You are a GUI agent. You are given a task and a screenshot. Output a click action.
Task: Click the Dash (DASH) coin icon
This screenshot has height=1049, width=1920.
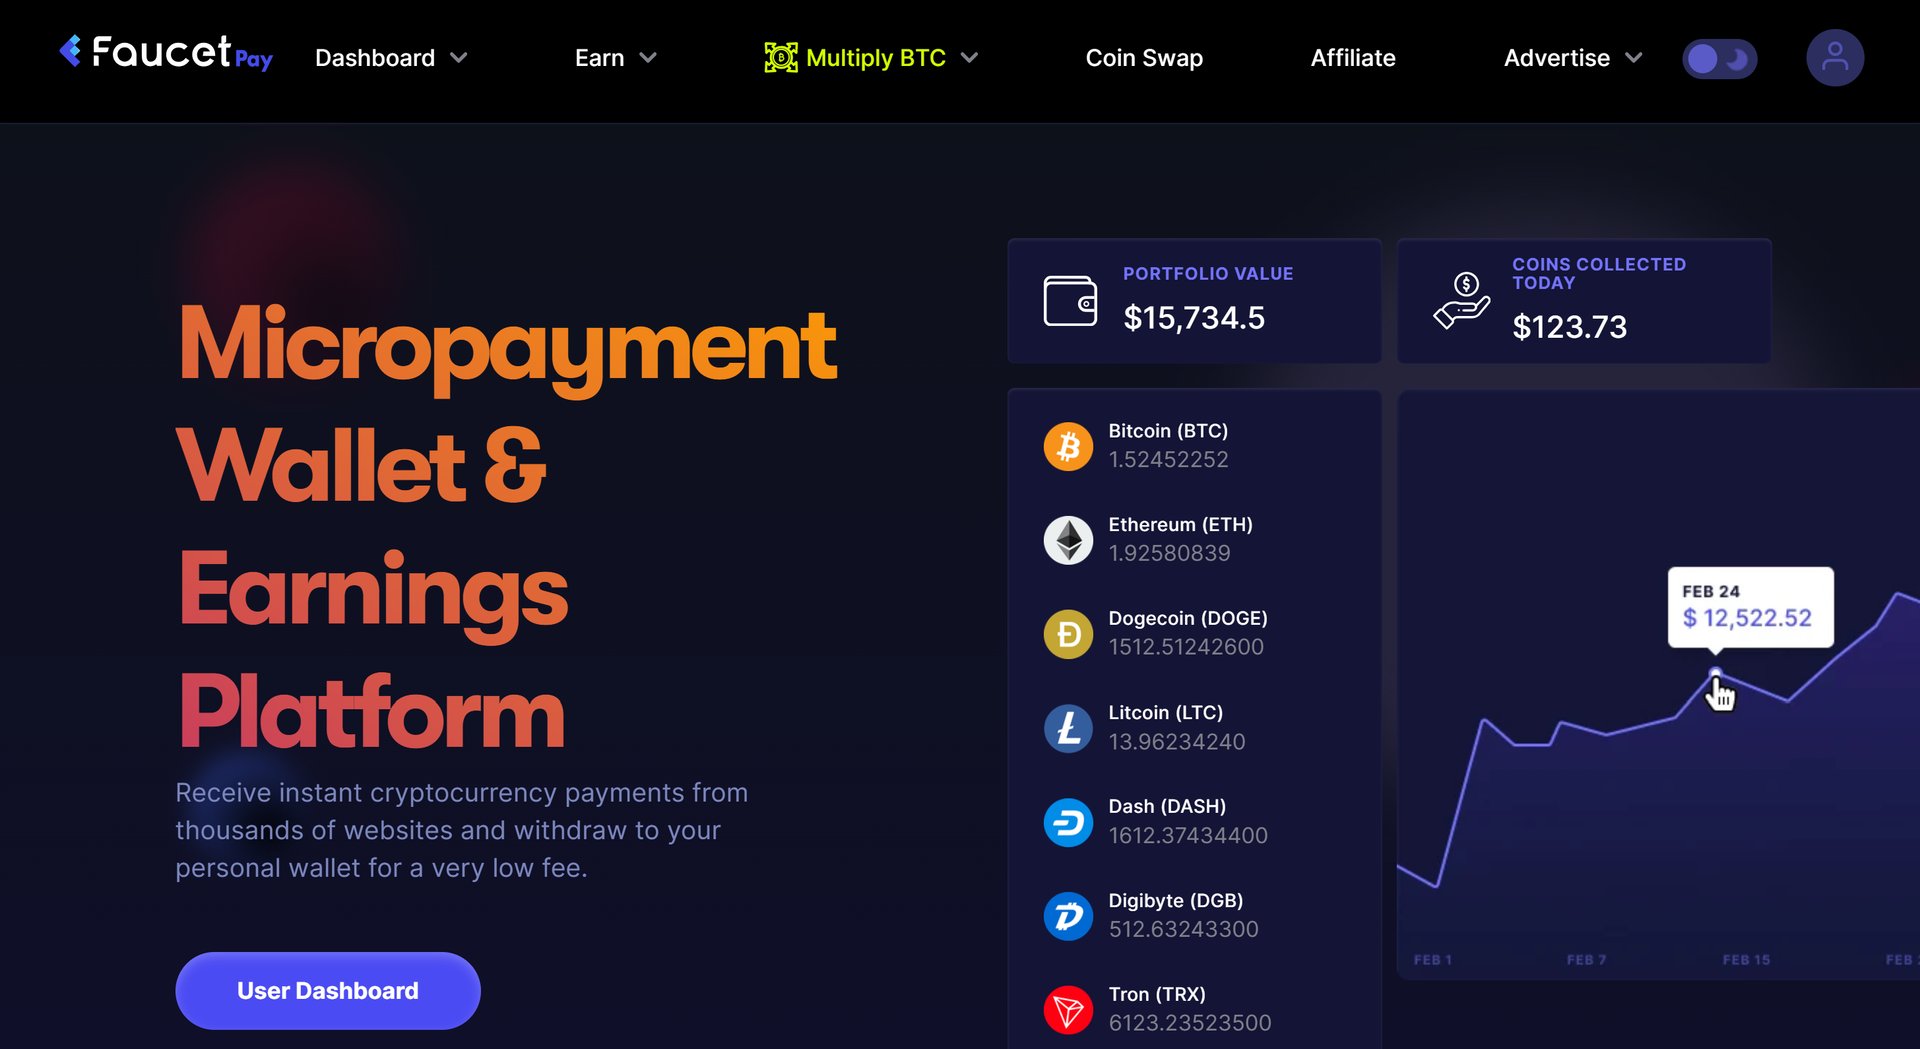coord(1068,822)
